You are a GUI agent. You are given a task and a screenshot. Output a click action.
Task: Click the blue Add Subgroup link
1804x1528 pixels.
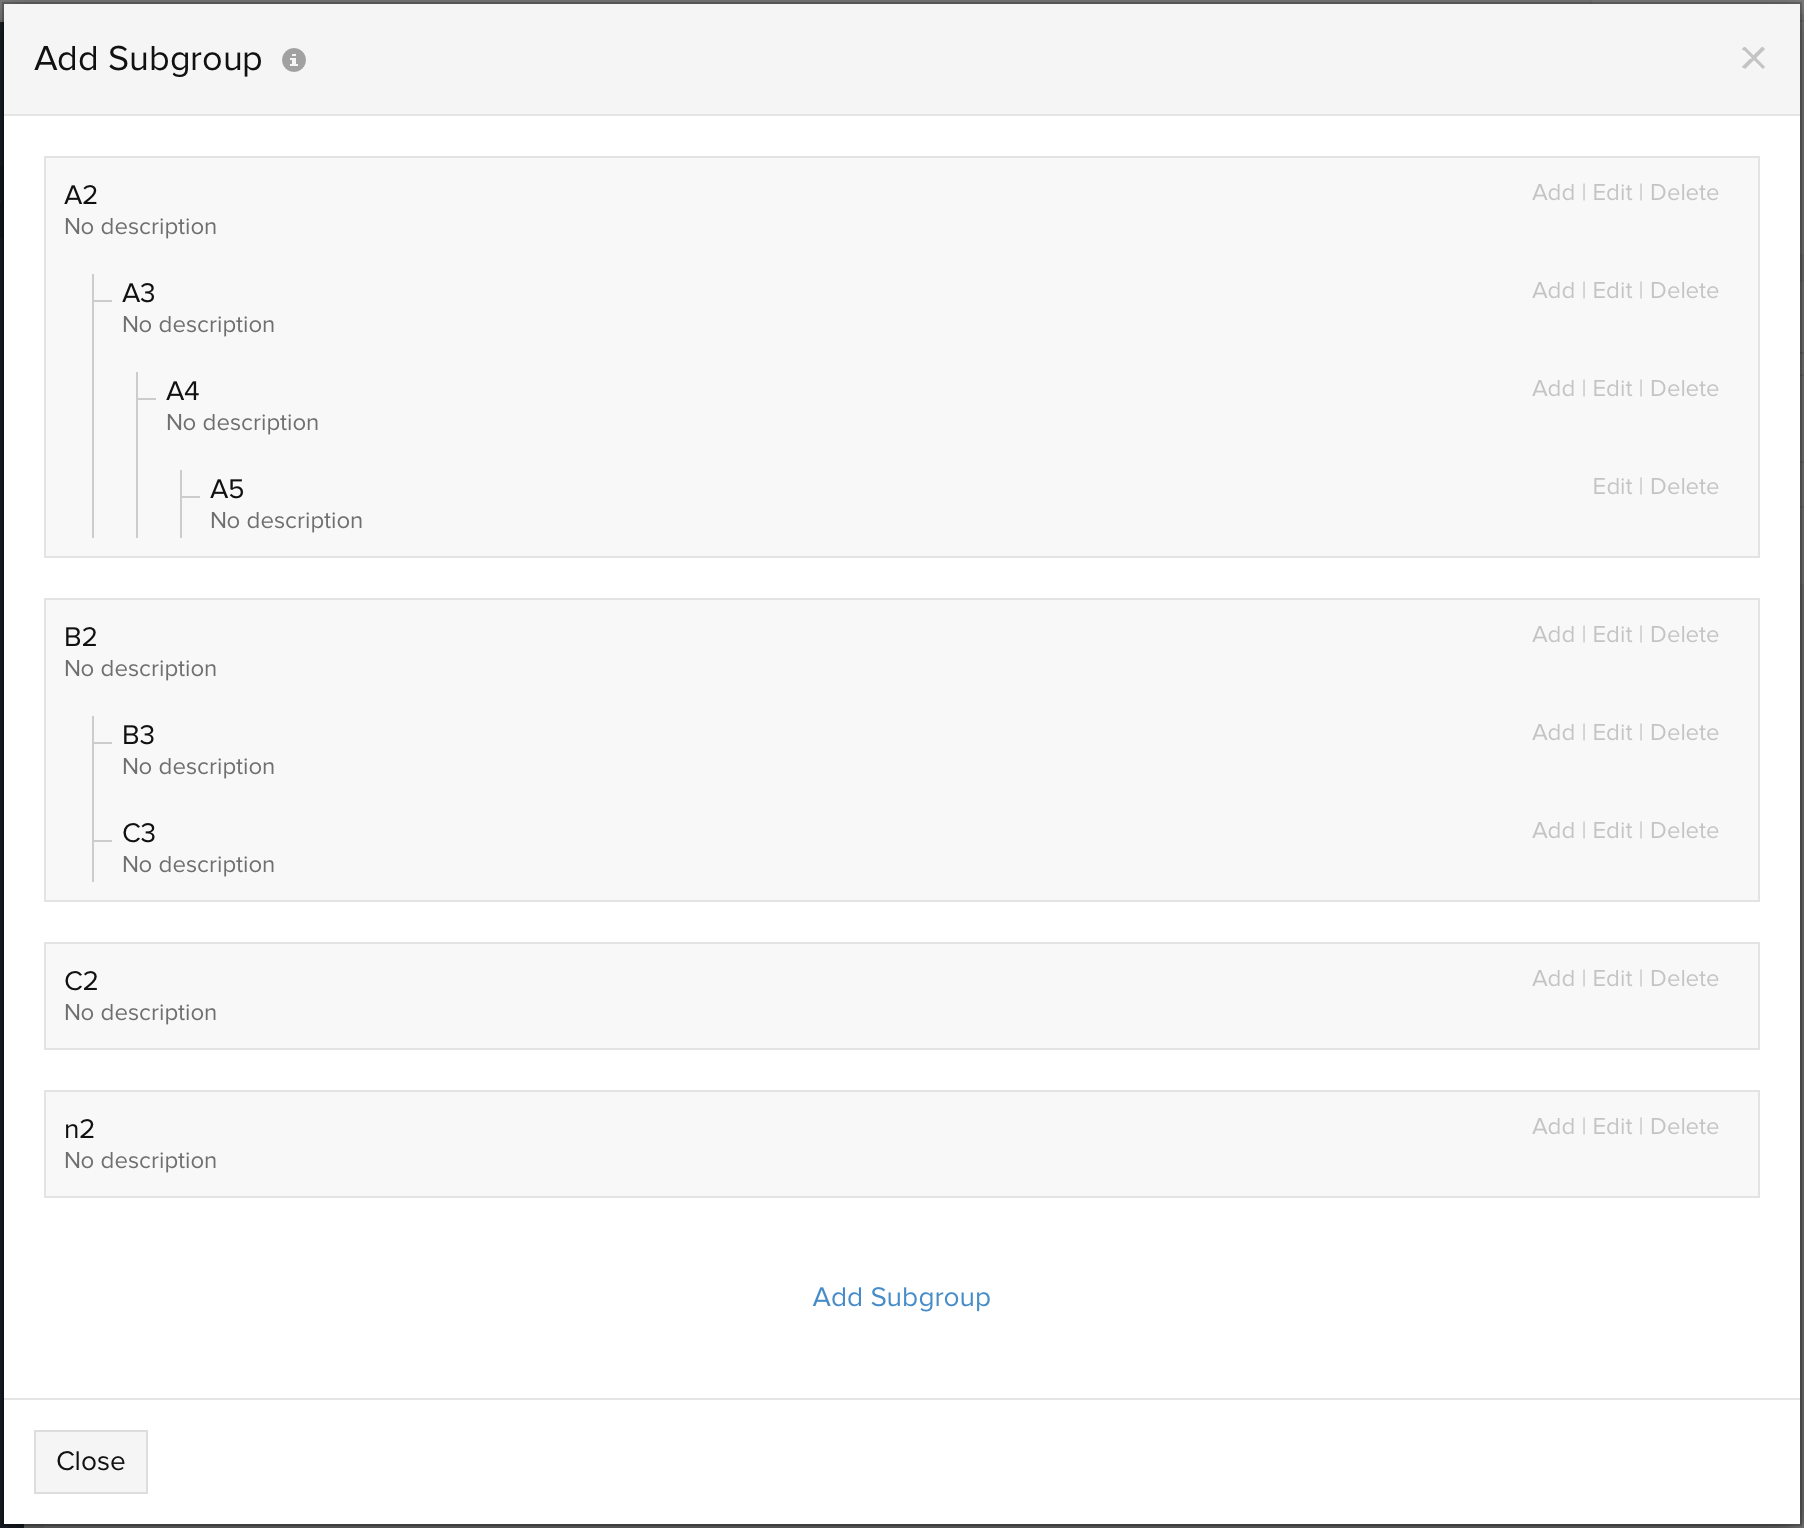[x=901, y=1297]
